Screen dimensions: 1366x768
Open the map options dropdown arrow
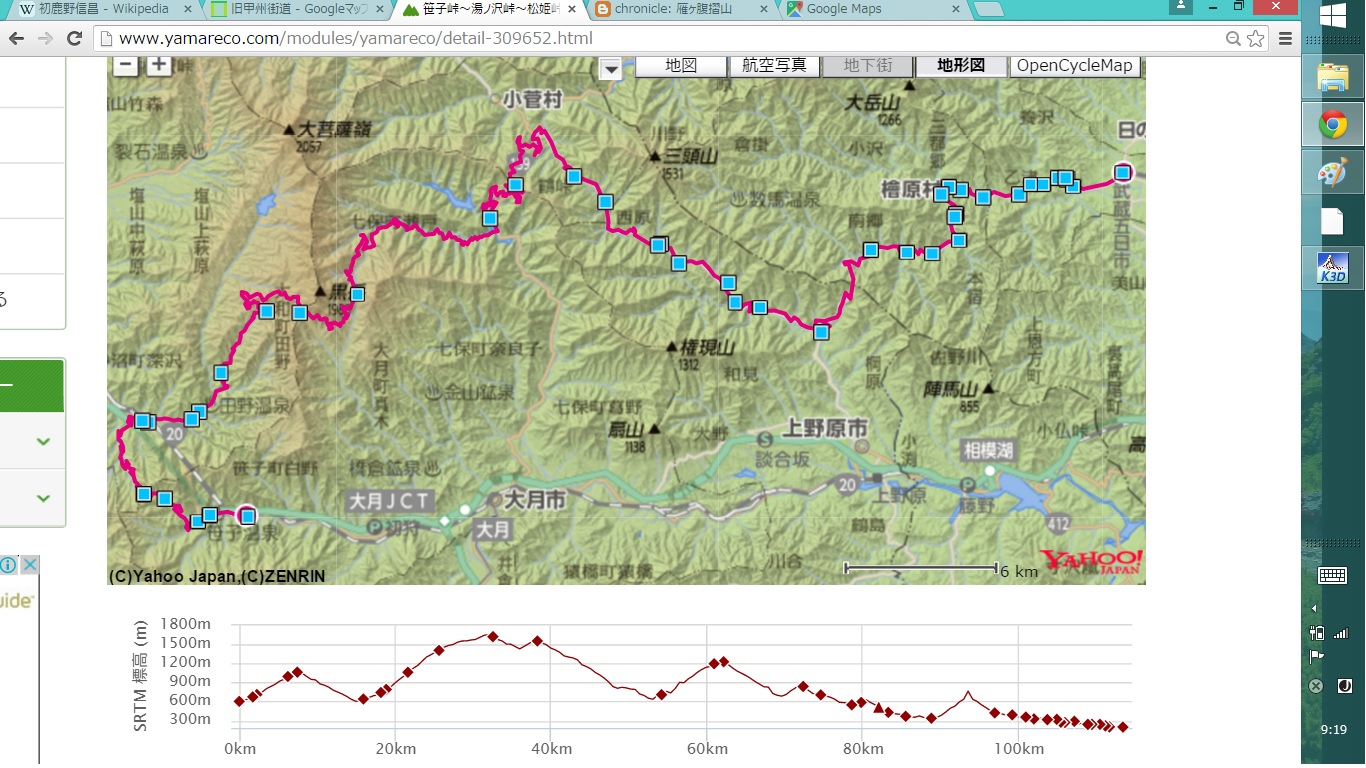(610, 69)
